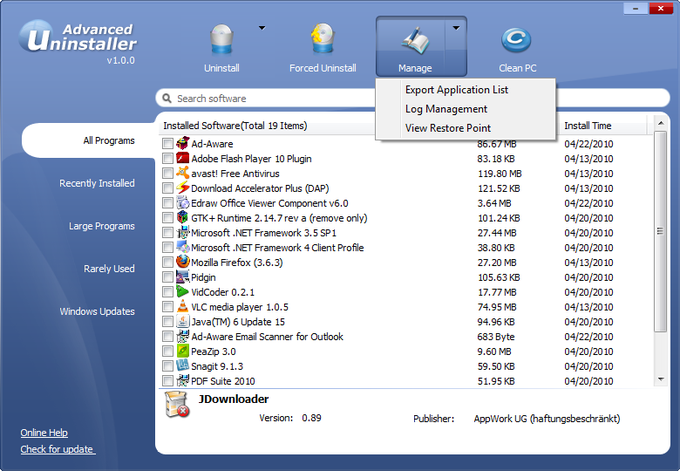Tick the avast! Free Antivirus checkbox
Viewport: 680px width, 471px height.
click(x=167, y=173)
